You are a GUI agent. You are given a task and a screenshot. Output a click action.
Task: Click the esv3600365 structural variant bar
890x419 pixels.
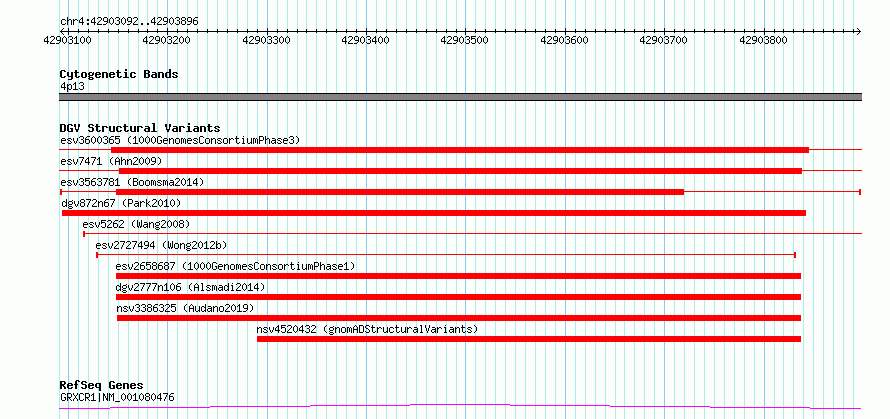[x=460, y=150]
